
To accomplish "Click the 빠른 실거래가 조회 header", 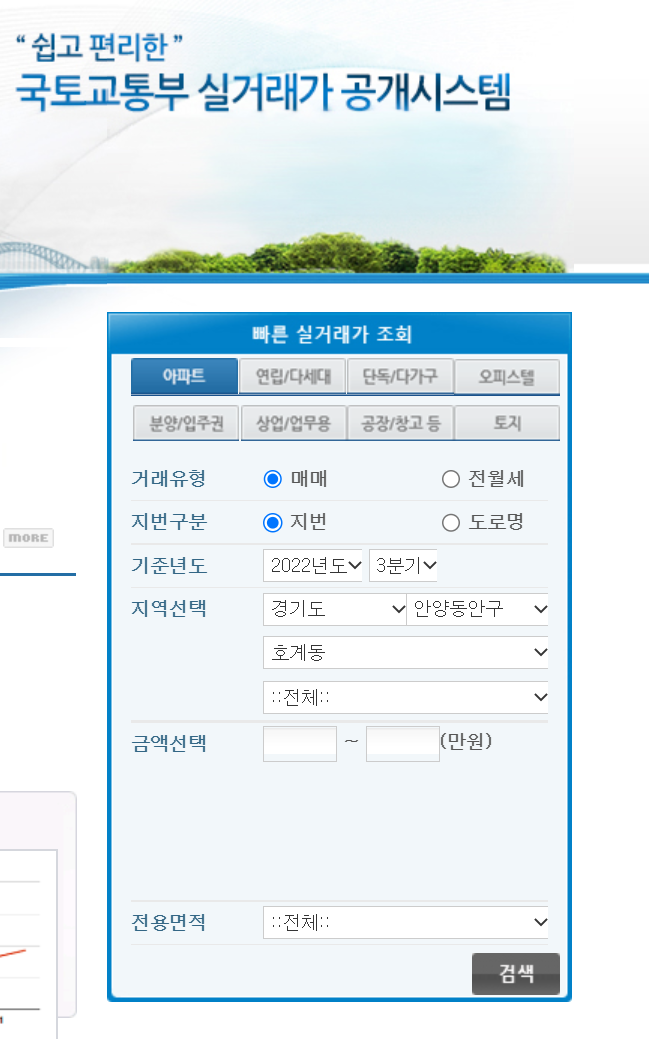I will click(332, 334).
